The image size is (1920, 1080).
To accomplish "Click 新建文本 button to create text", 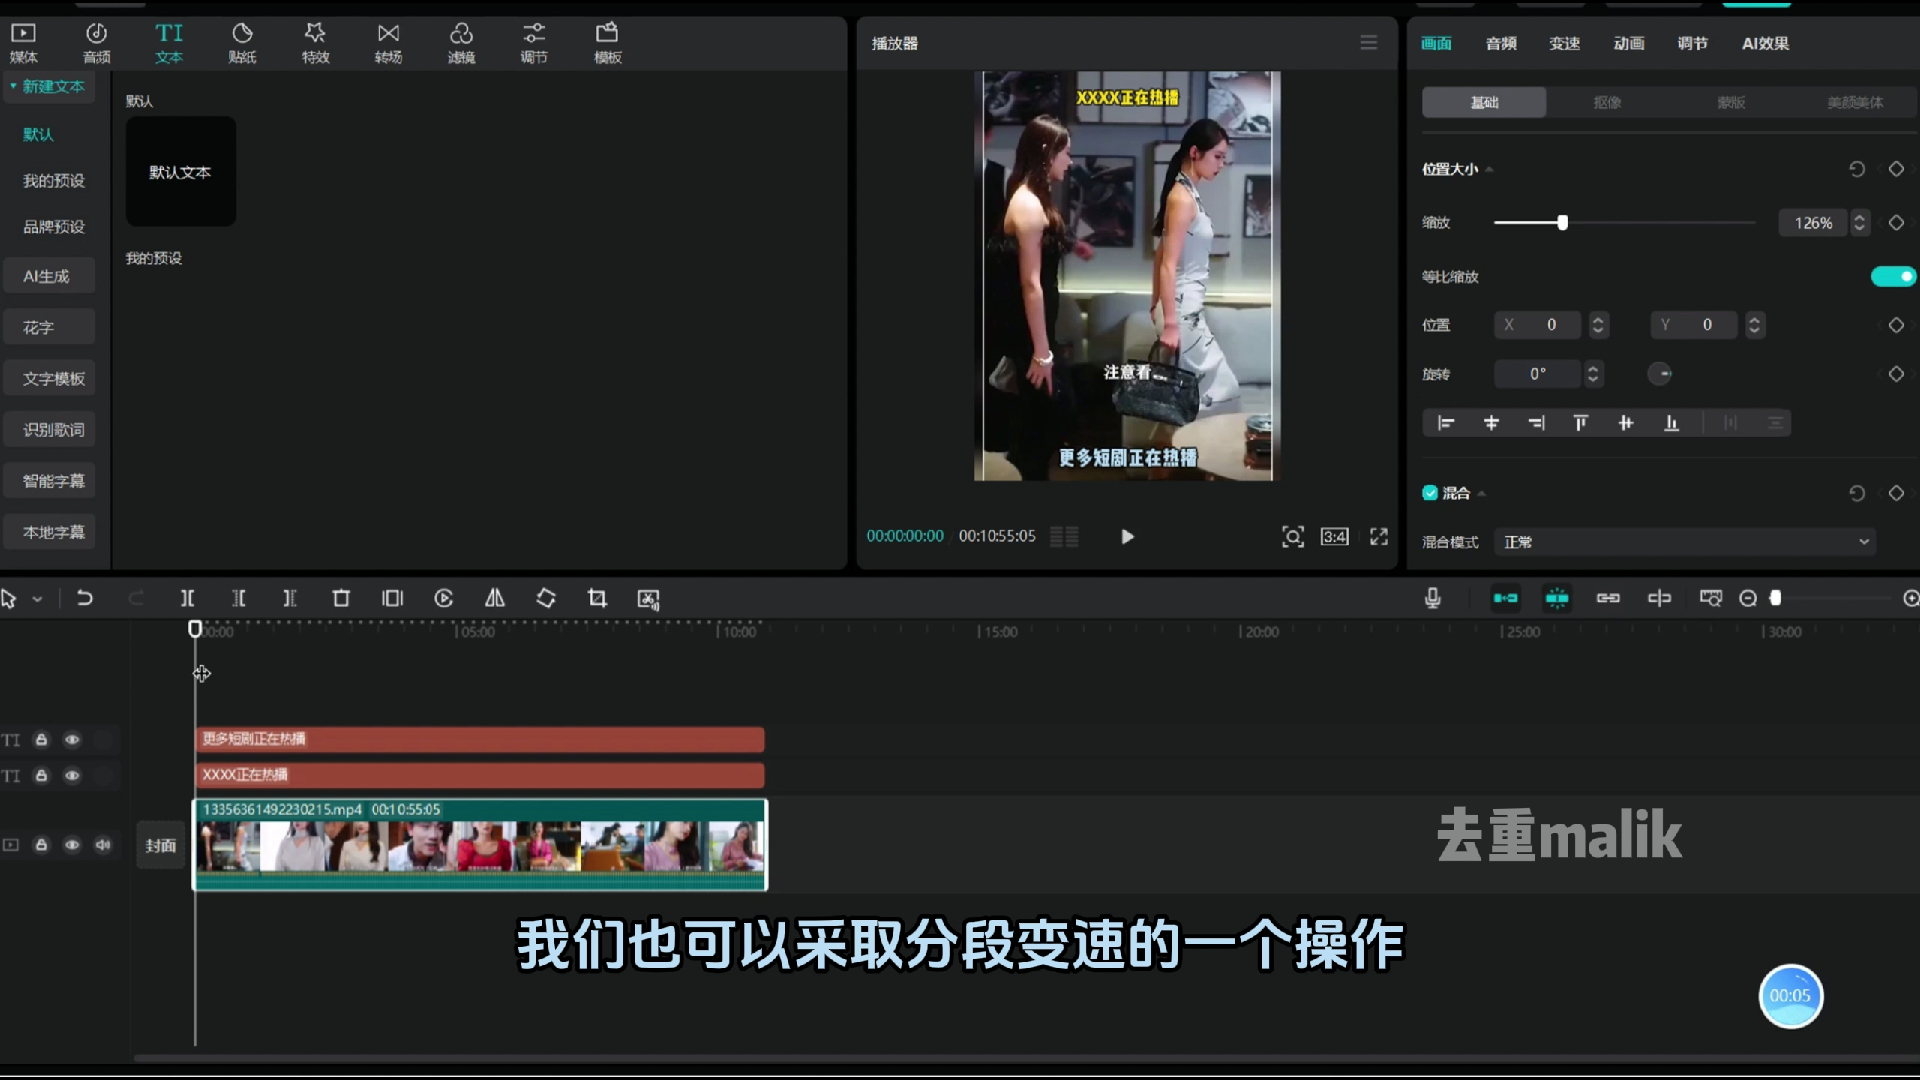I will pos(53,84).
